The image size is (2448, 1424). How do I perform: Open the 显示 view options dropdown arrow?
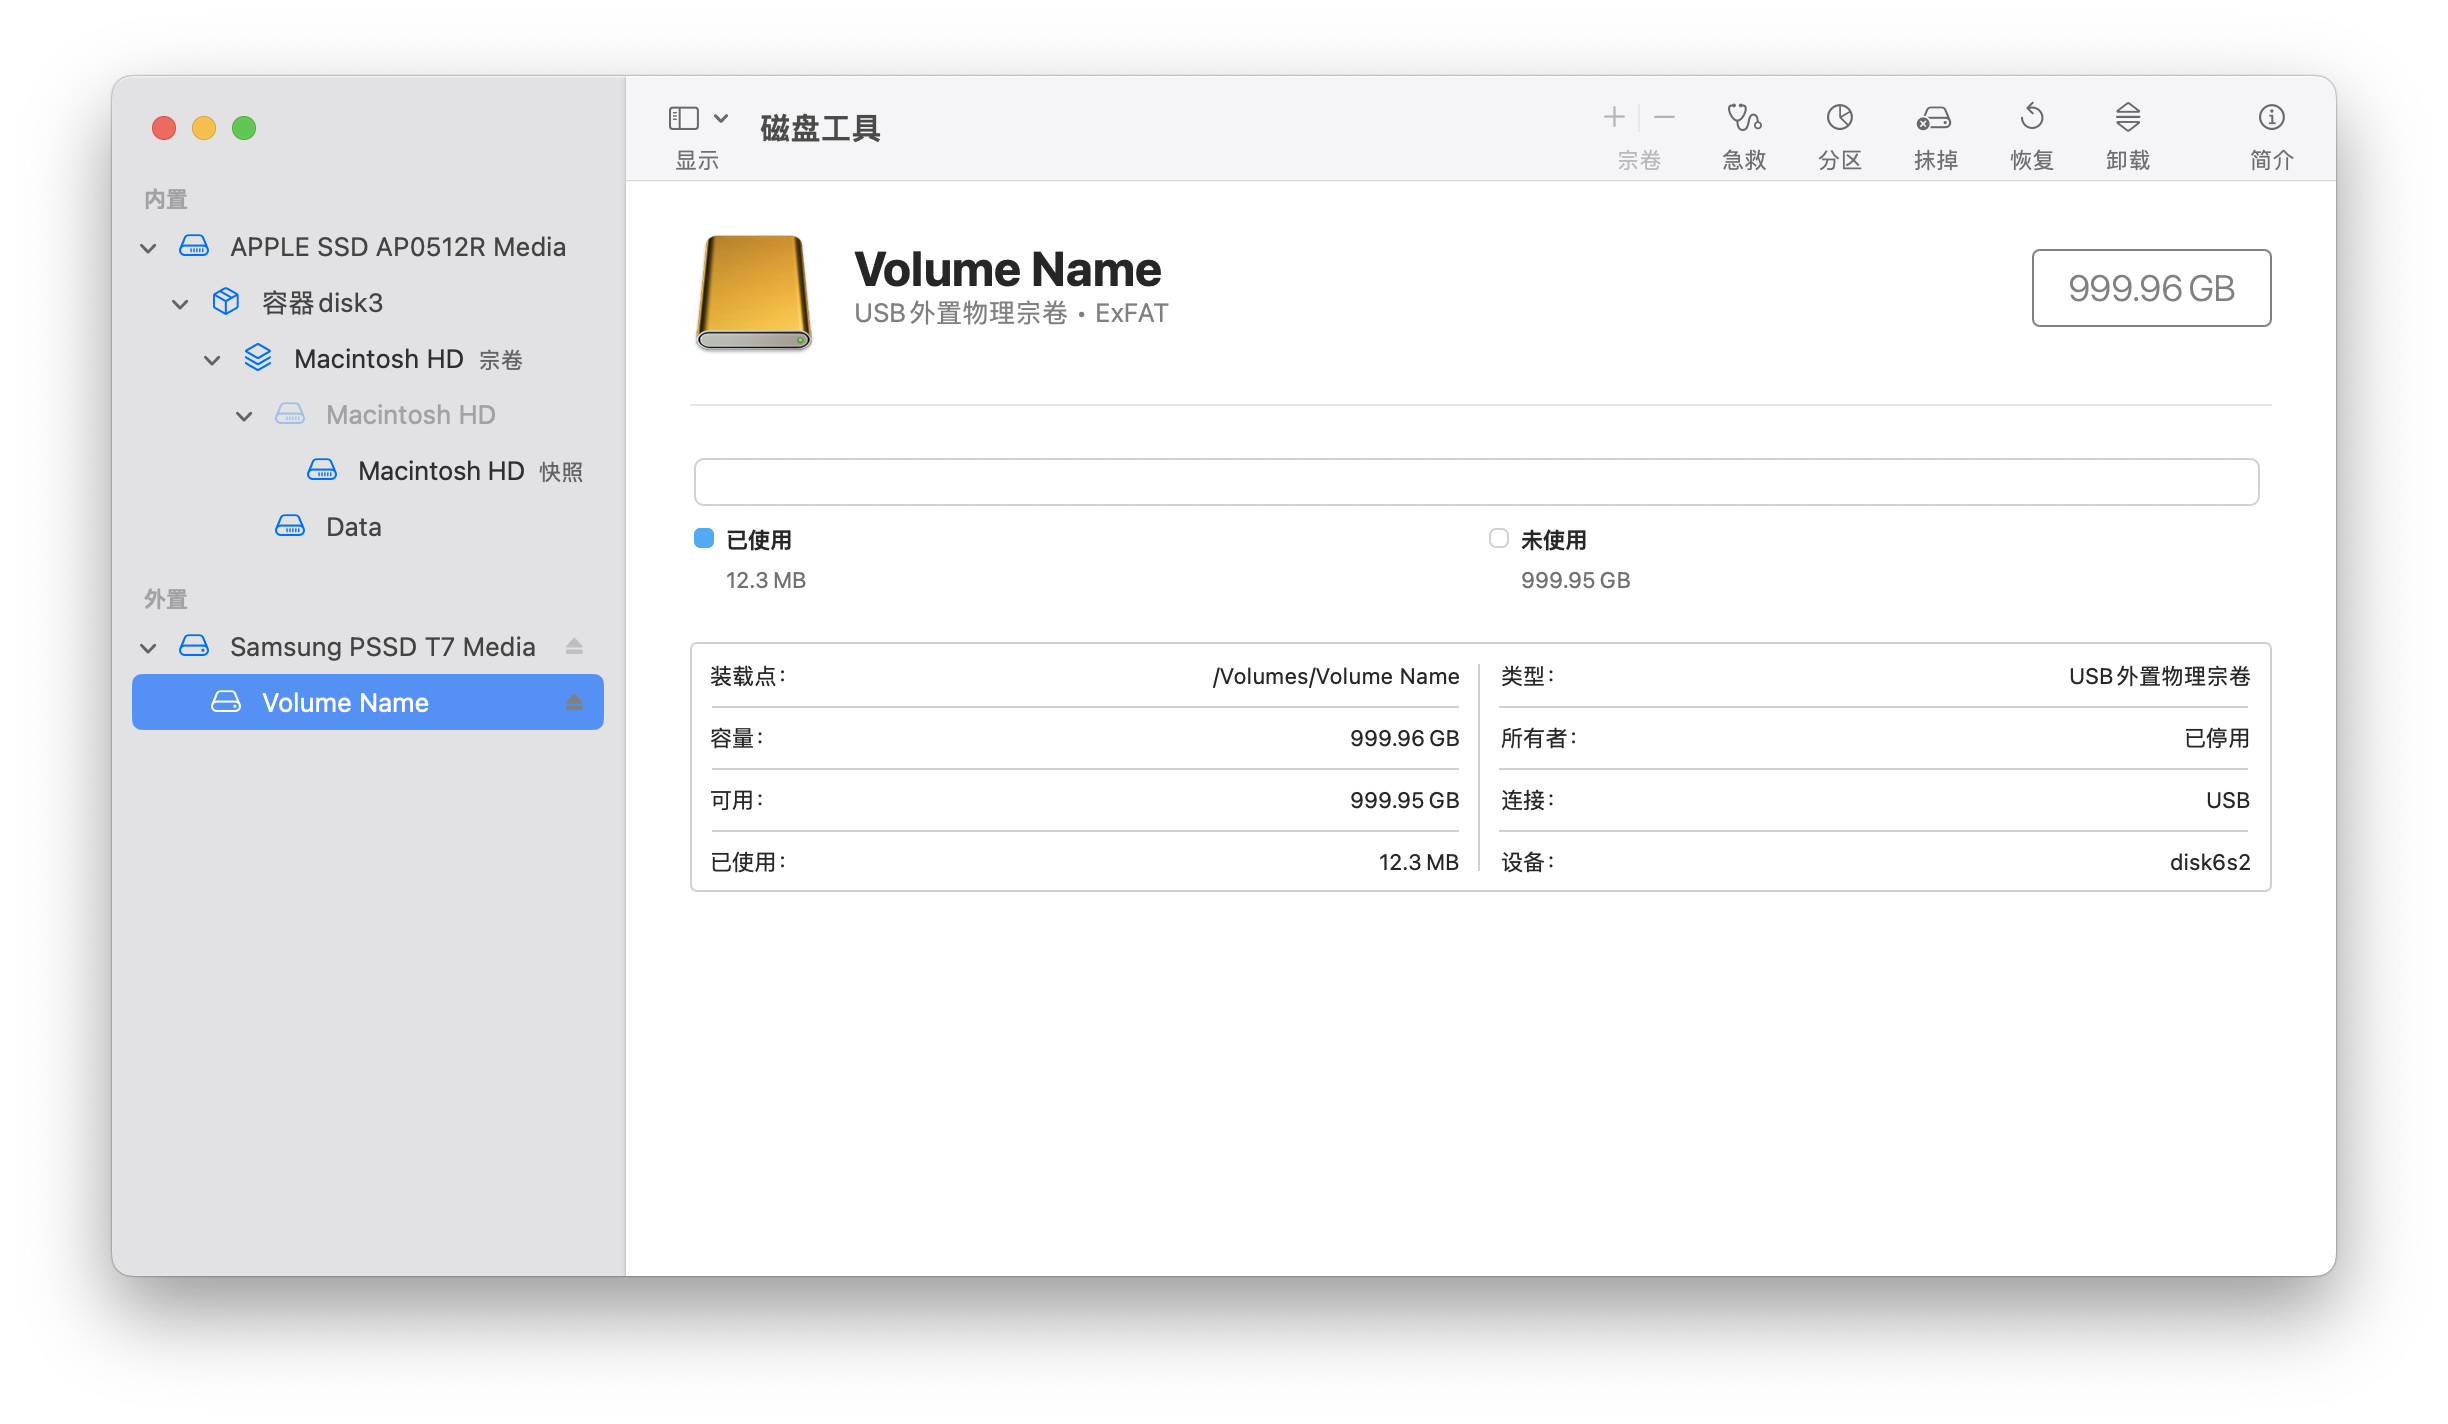(721, 118)
